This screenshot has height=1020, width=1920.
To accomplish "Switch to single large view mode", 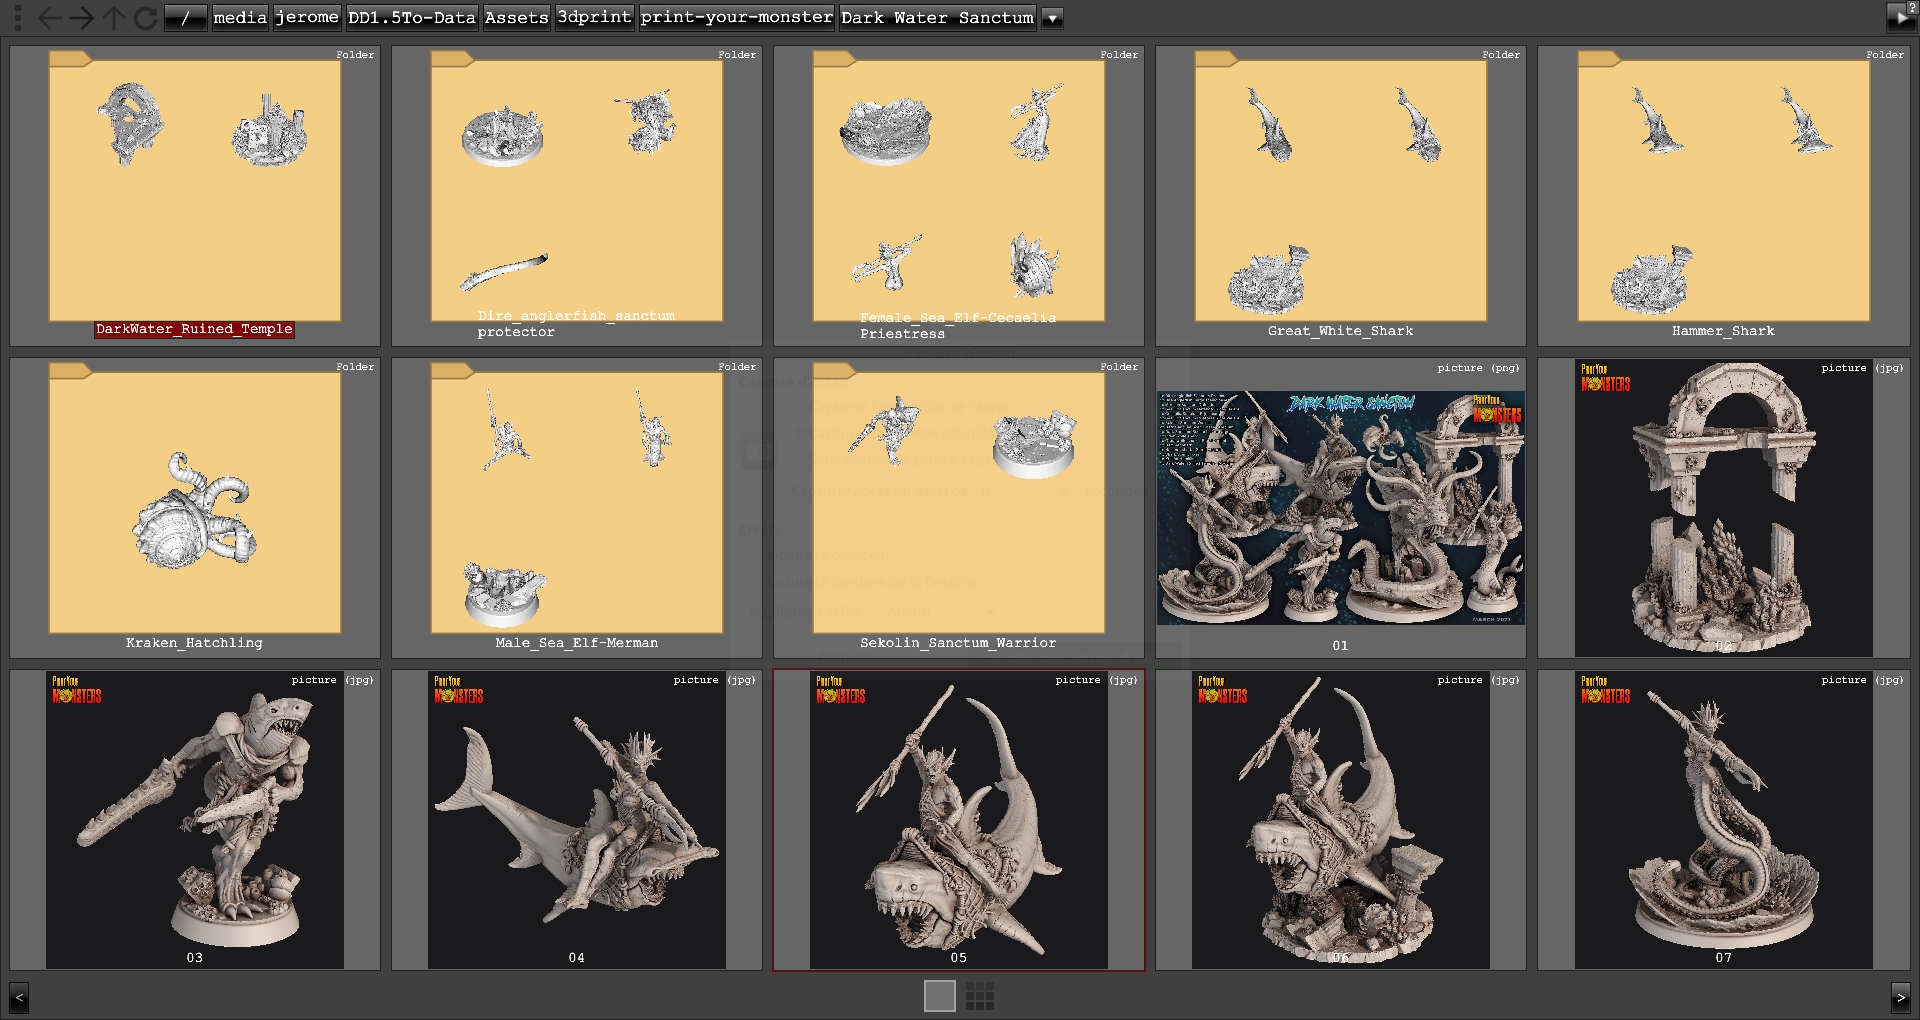I will (x=940, y=996).
